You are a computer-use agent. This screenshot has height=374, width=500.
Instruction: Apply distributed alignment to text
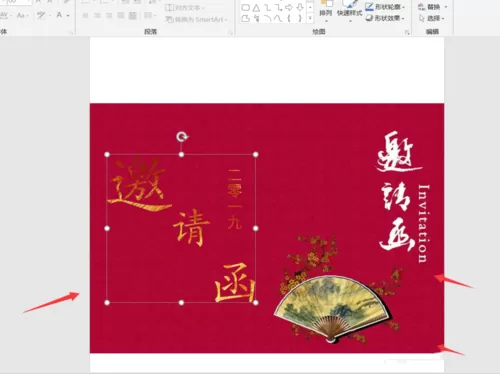tap(133, 15)
